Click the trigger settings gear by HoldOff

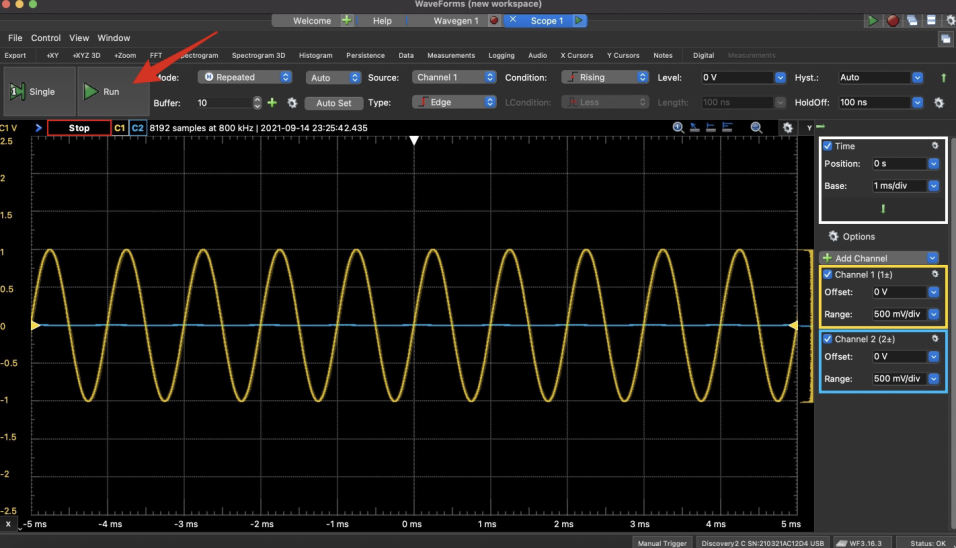click(939, 103)
